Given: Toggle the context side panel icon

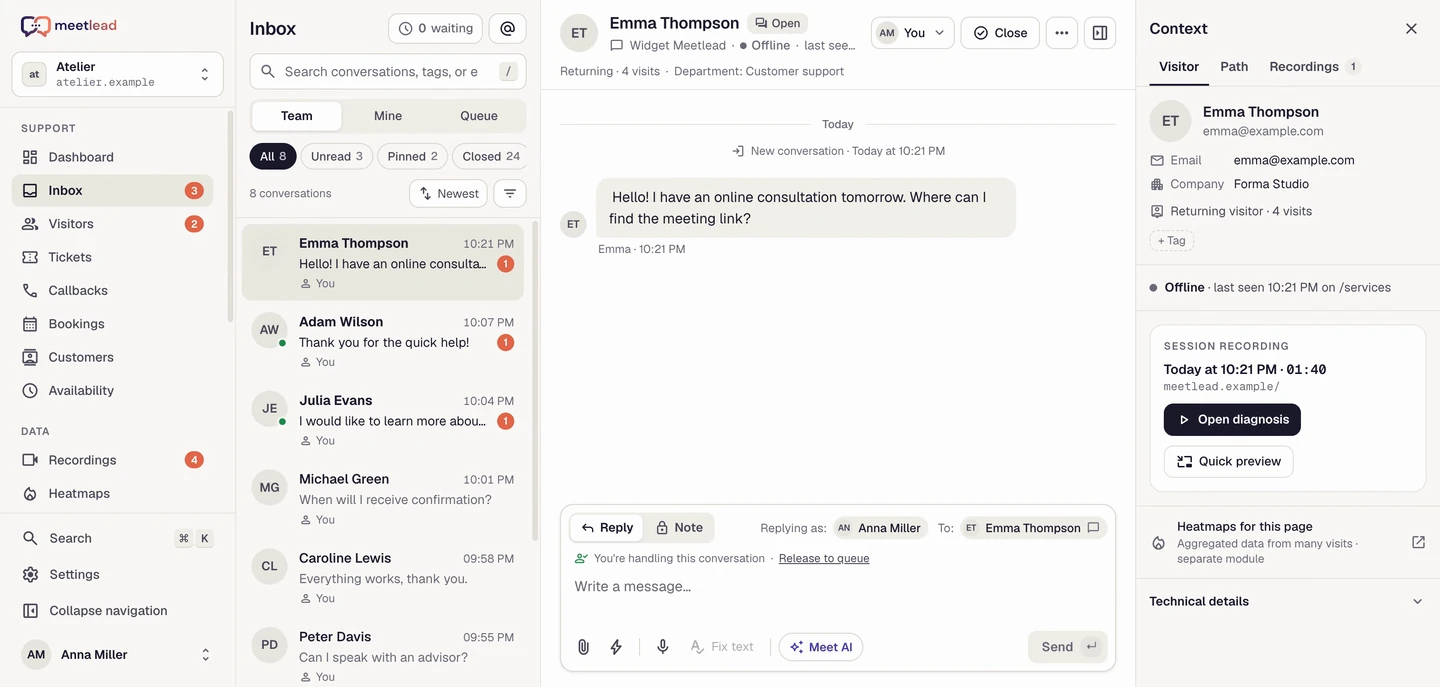Looking at the screenshot, I should click(1100, 33).
